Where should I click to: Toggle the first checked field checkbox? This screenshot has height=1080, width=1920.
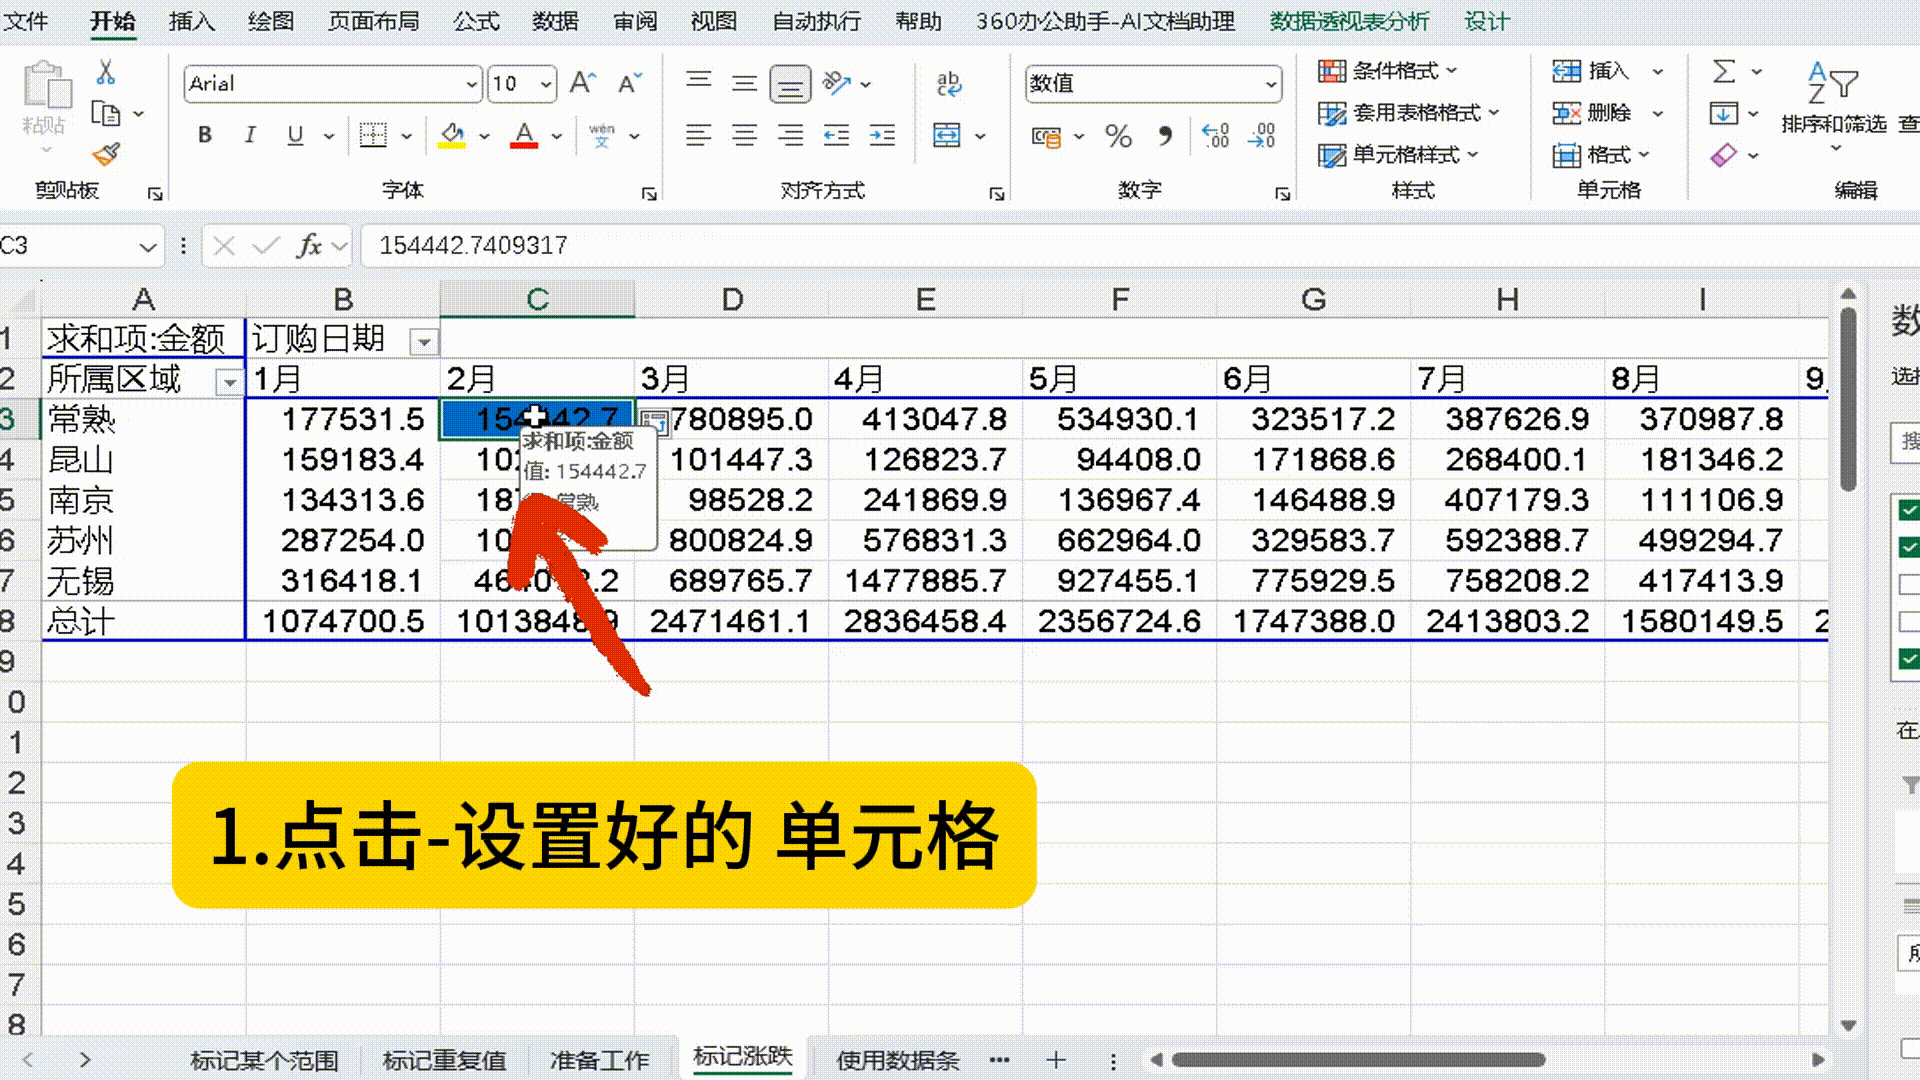(x=1909, y=510)
